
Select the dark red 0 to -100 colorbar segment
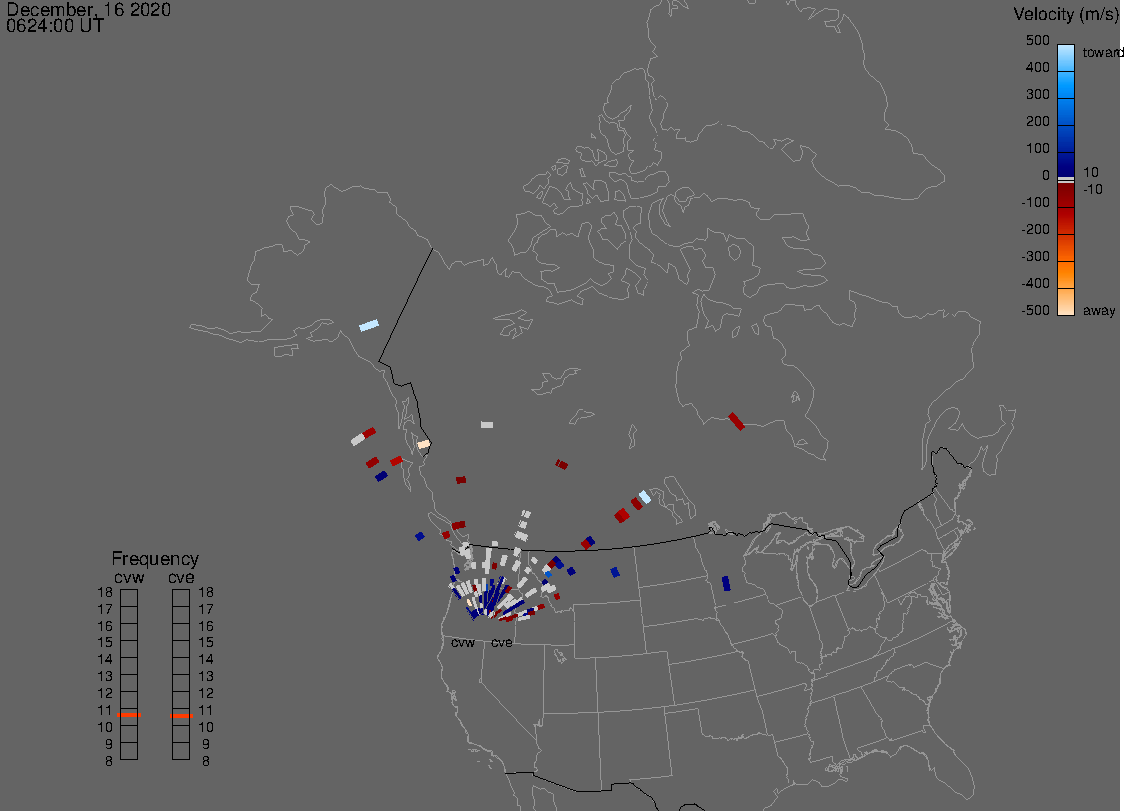1066,195
